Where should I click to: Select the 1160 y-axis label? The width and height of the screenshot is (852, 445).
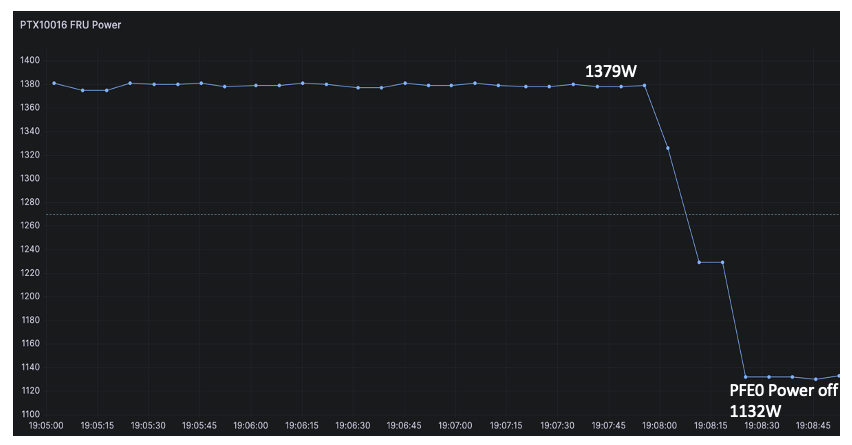(x=30, y=343)
